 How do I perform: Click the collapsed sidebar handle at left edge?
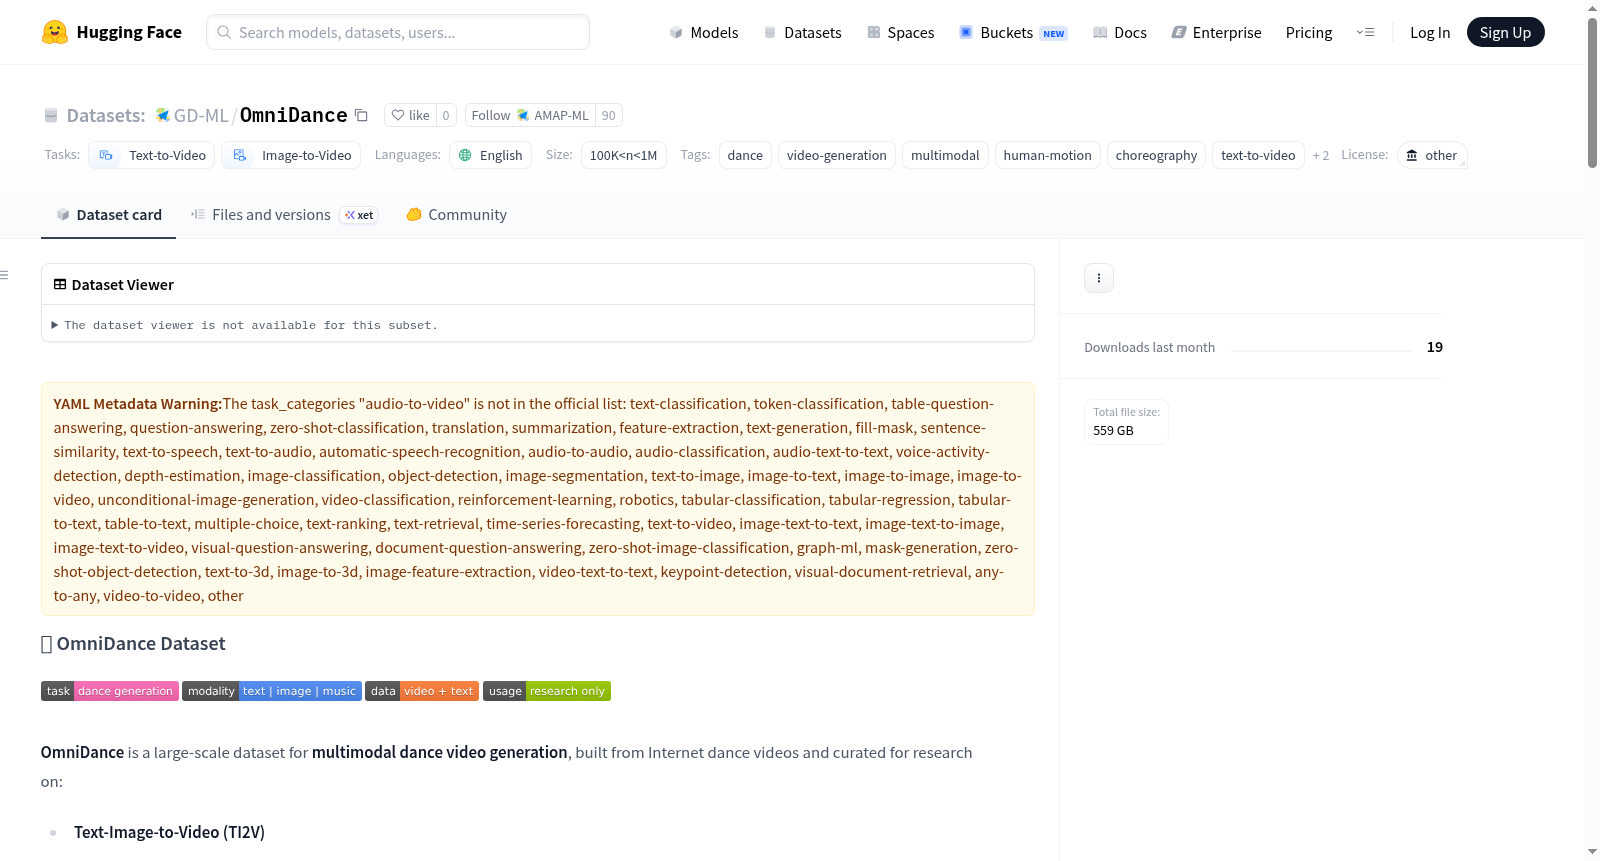point(4,275)
